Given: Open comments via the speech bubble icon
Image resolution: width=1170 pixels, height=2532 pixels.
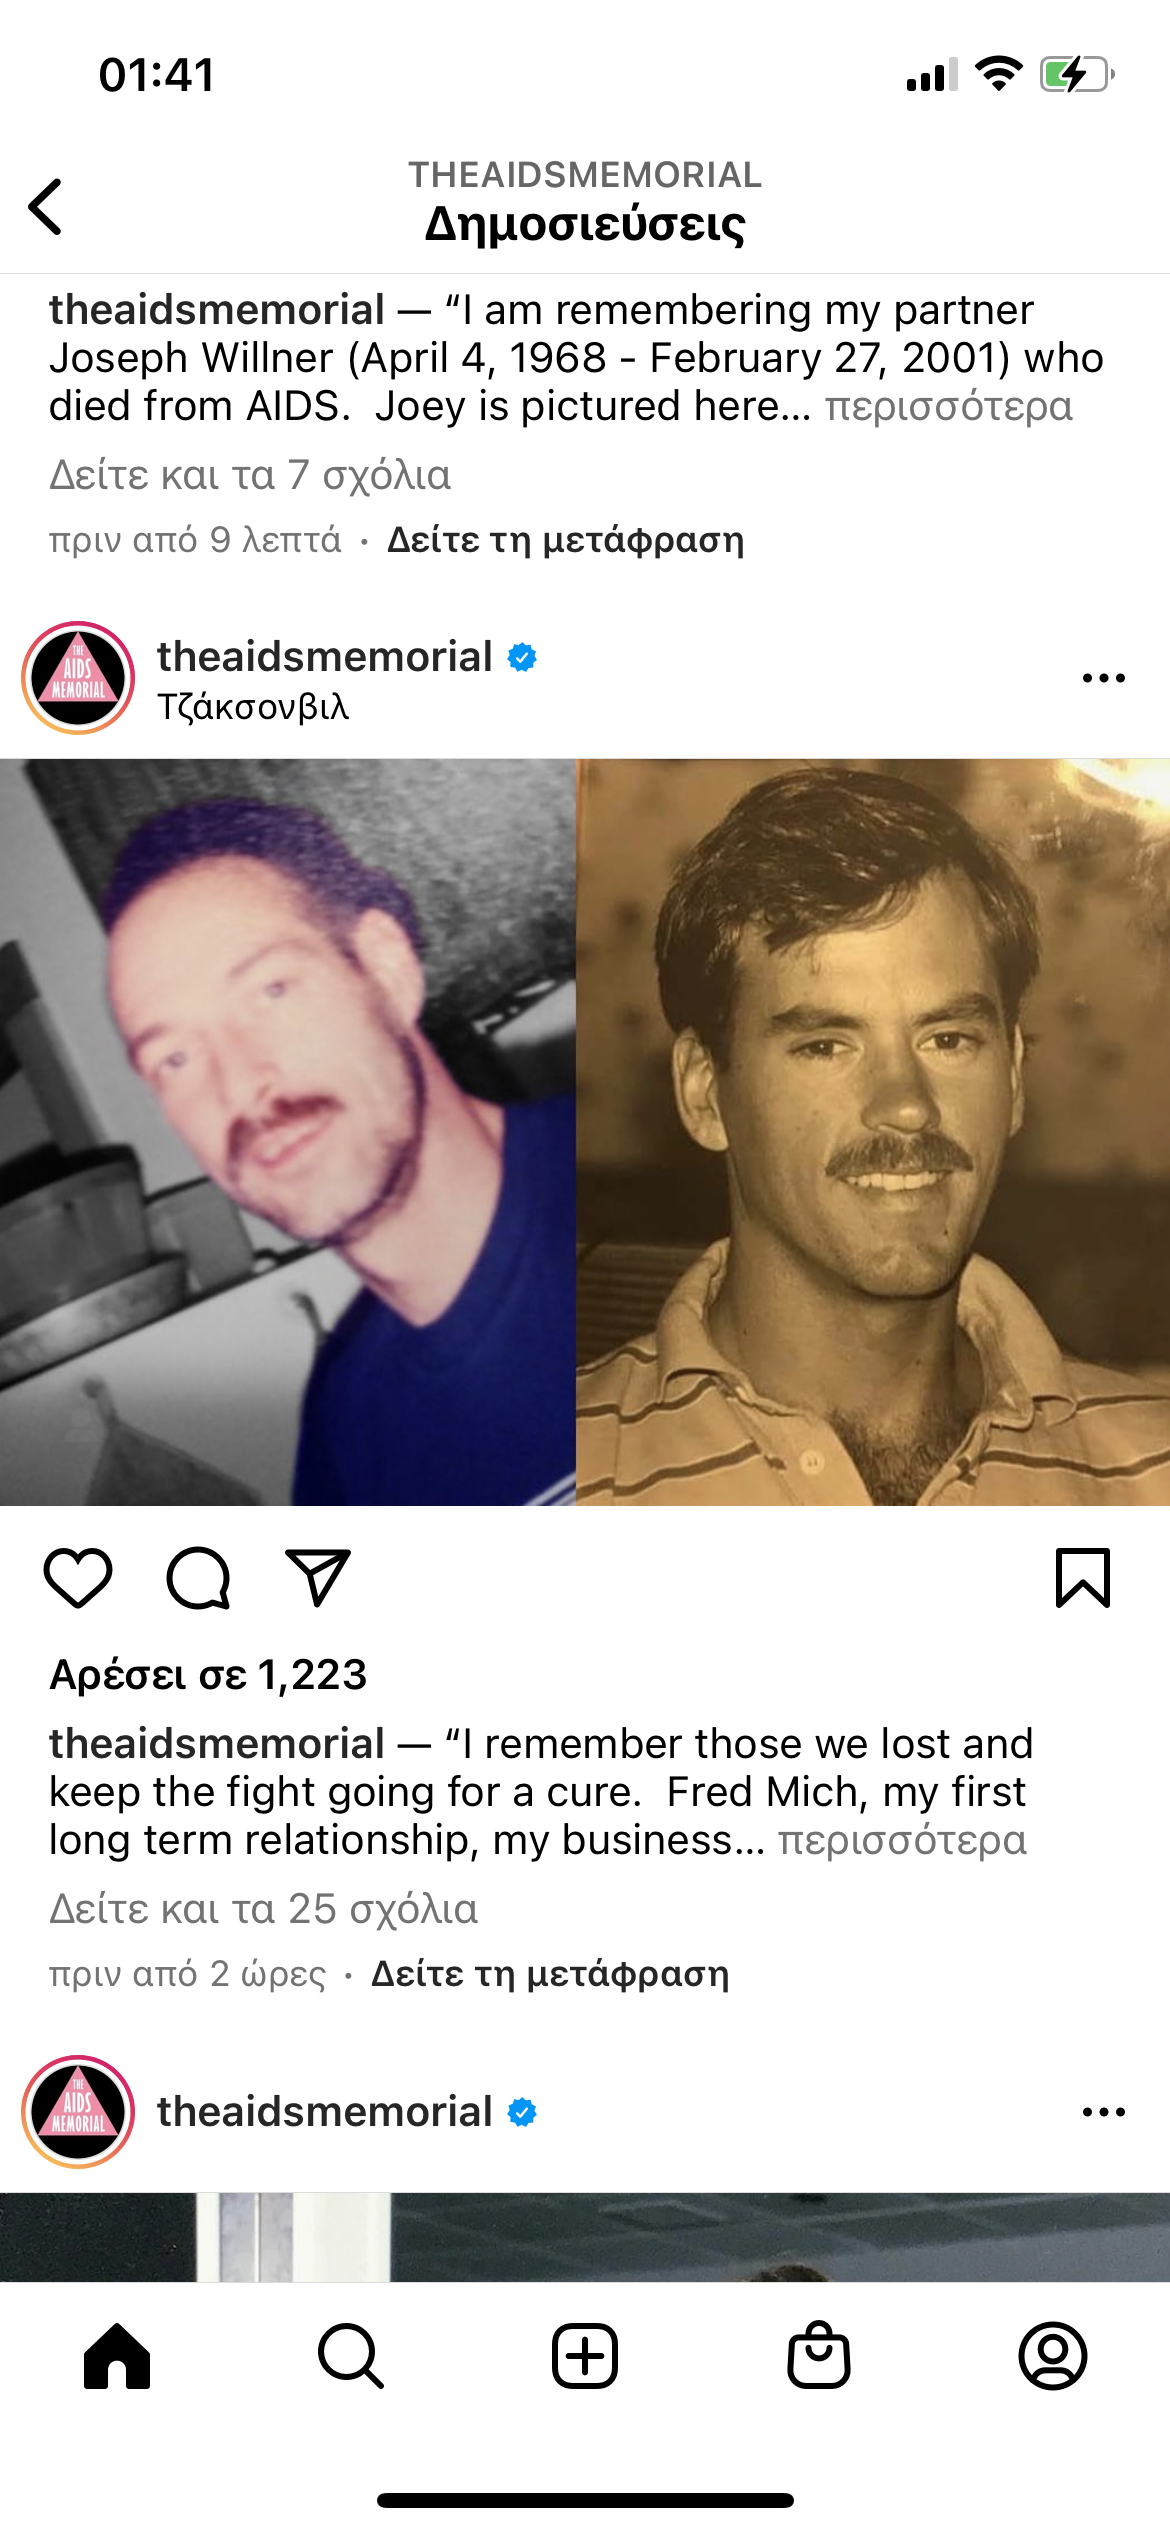Looking at the screenshot, I should click(x=198, y=1578).
